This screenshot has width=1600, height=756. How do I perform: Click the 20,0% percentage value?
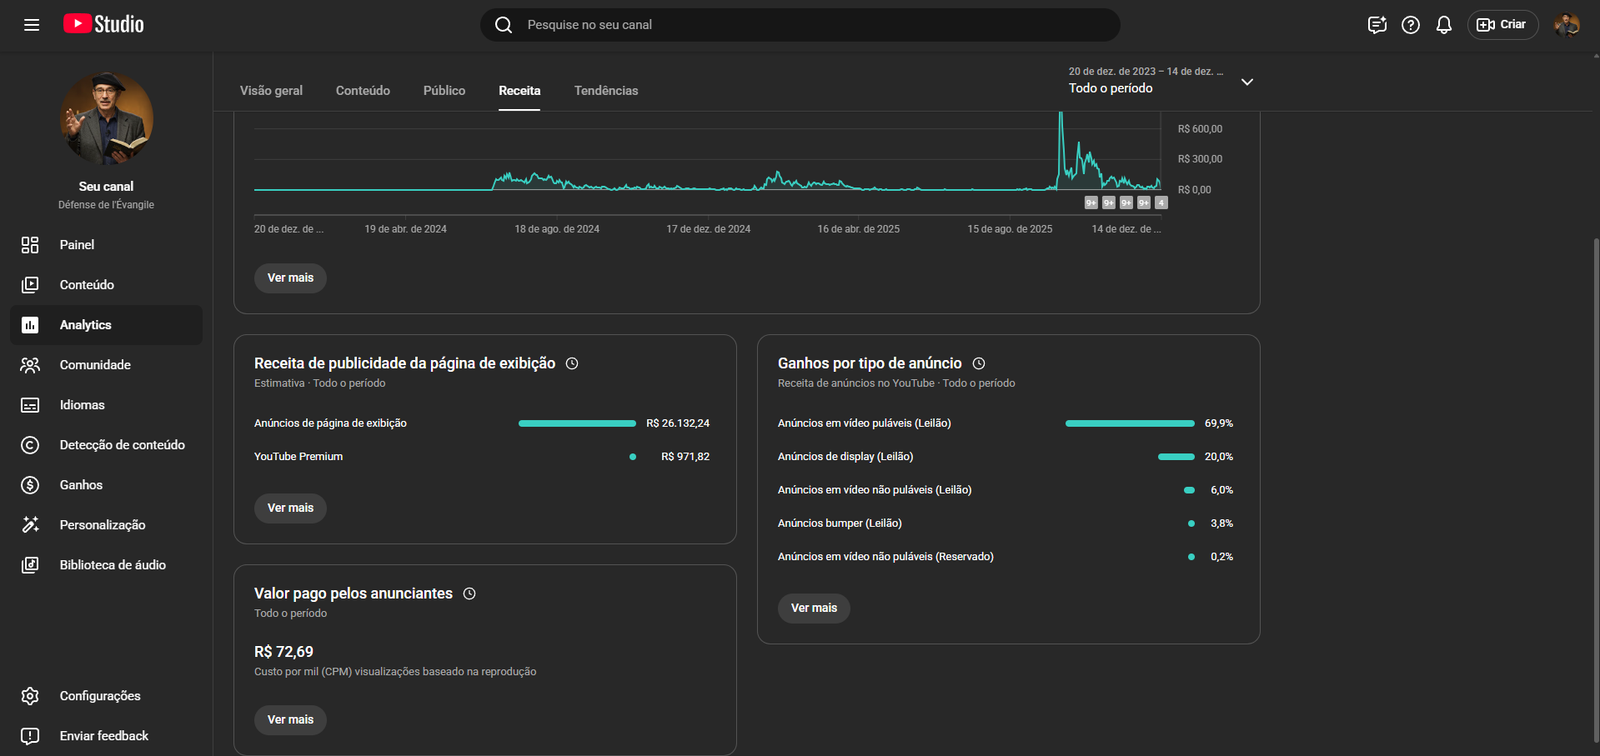point(1219,457)
